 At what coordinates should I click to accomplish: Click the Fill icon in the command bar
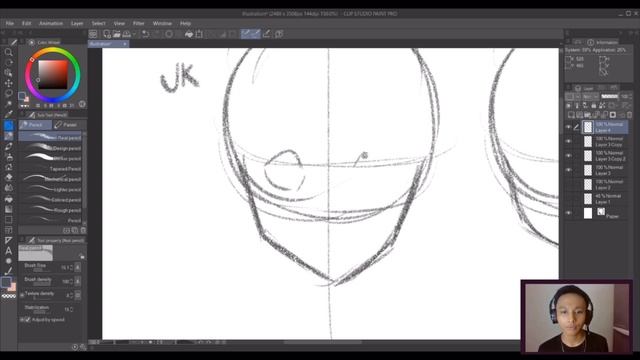coord(189,34)
